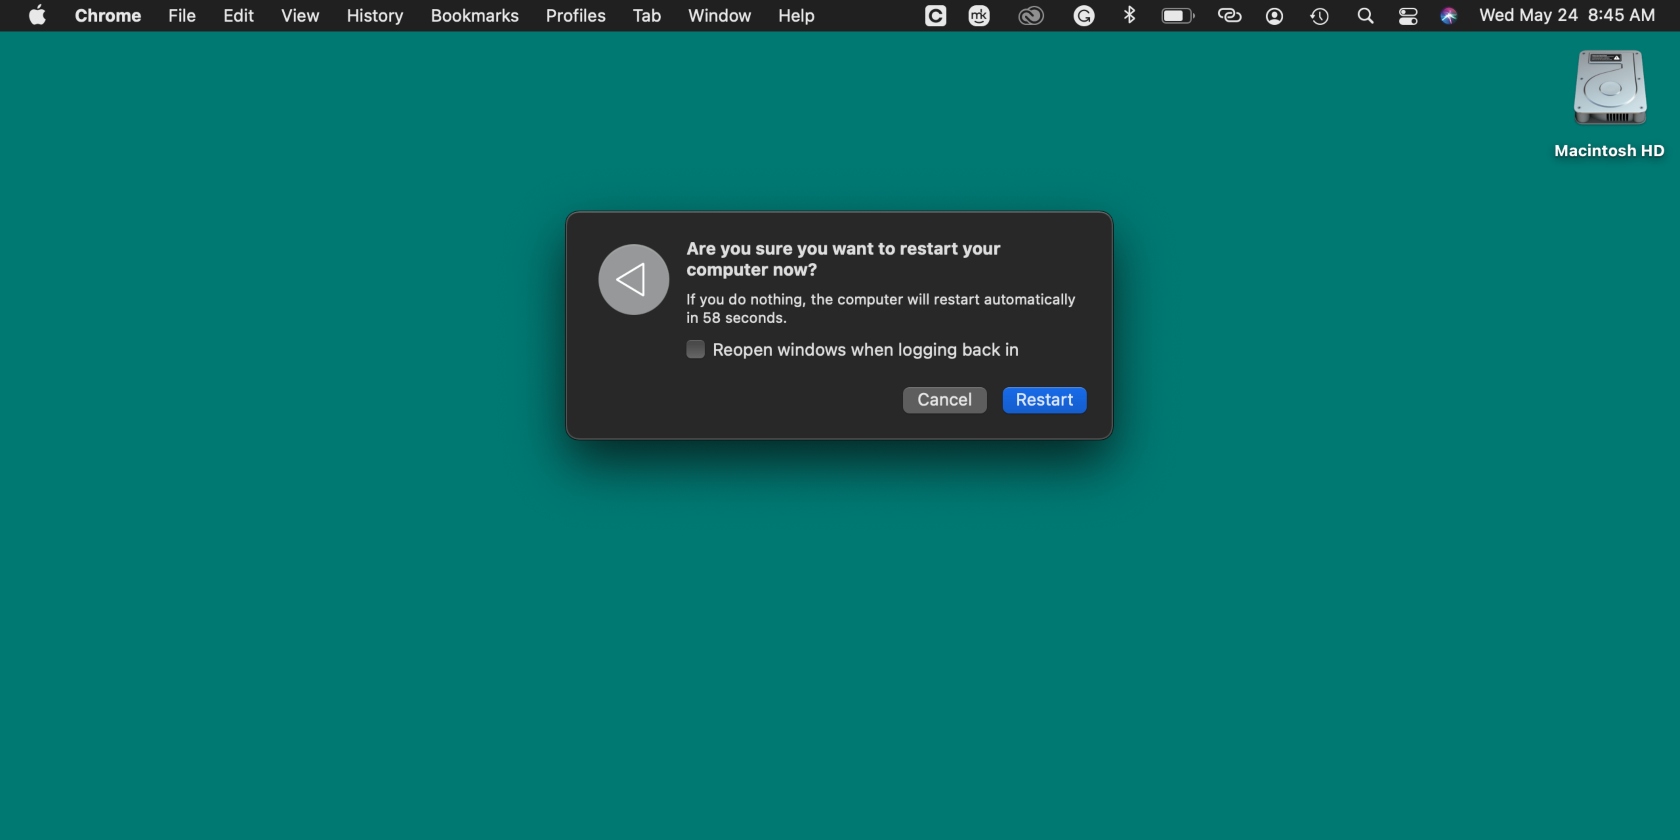
Task: Click the round 'mk' menu bar icon
Action: coord(979,15)
